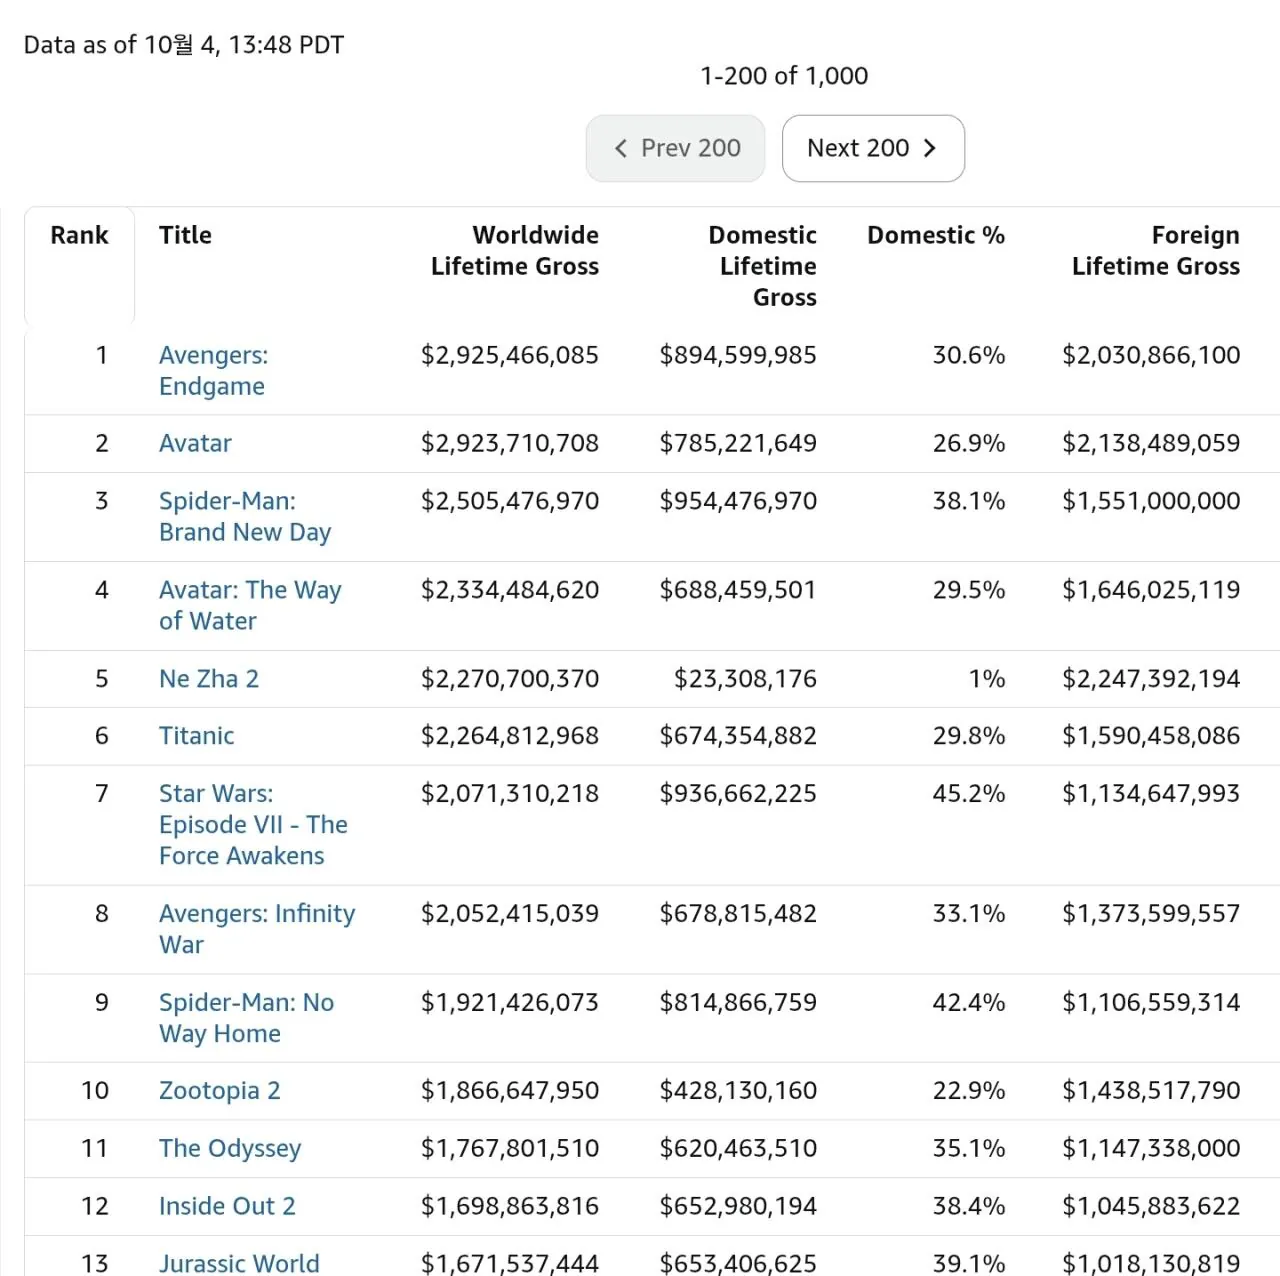The height and width of the screenshot is (1276, 1280).
Task: Open the Titanic title link
Action: (197, 736)
